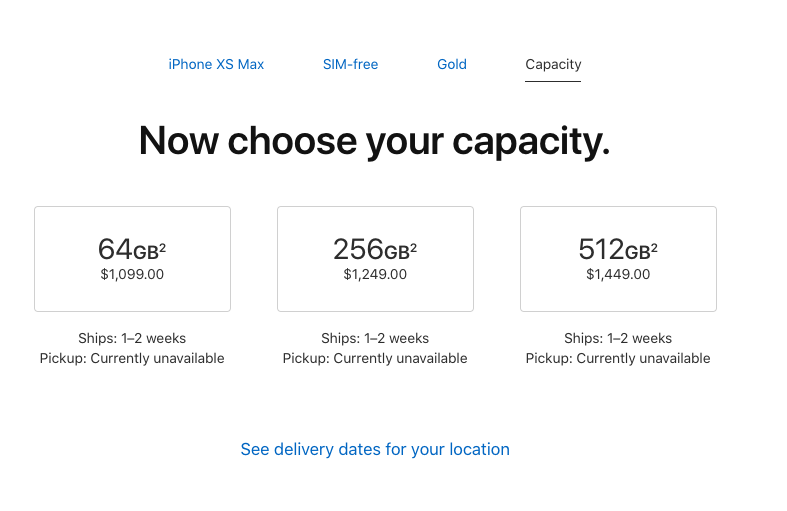Open the Gold finish step
This screenshot has width=787, height=511.
click(x=452, y=64)
